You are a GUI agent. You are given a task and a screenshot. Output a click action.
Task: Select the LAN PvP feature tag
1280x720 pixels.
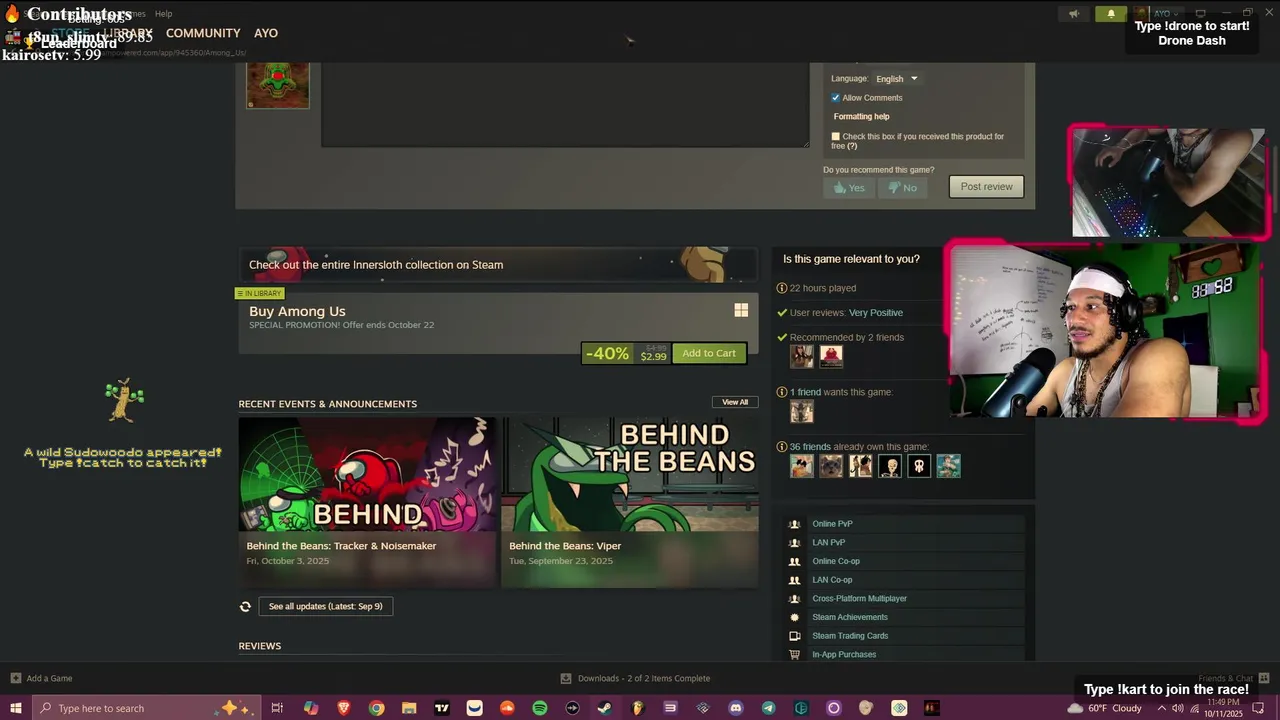point(905,543)
